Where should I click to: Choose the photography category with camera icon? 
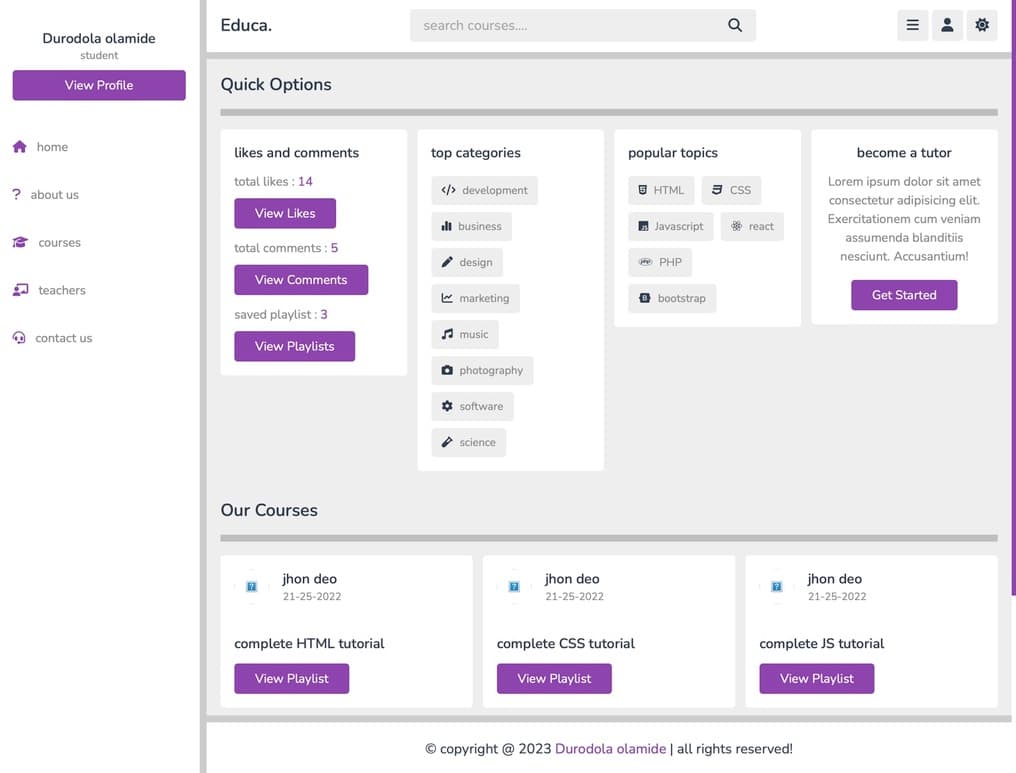(482, 370)
